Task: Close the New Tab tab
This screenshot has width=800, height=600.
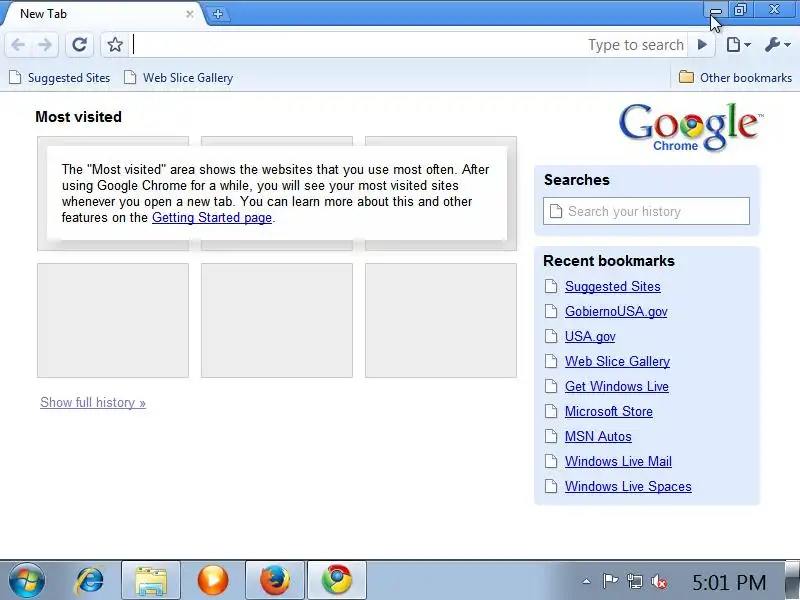Action: click(190, 14)
